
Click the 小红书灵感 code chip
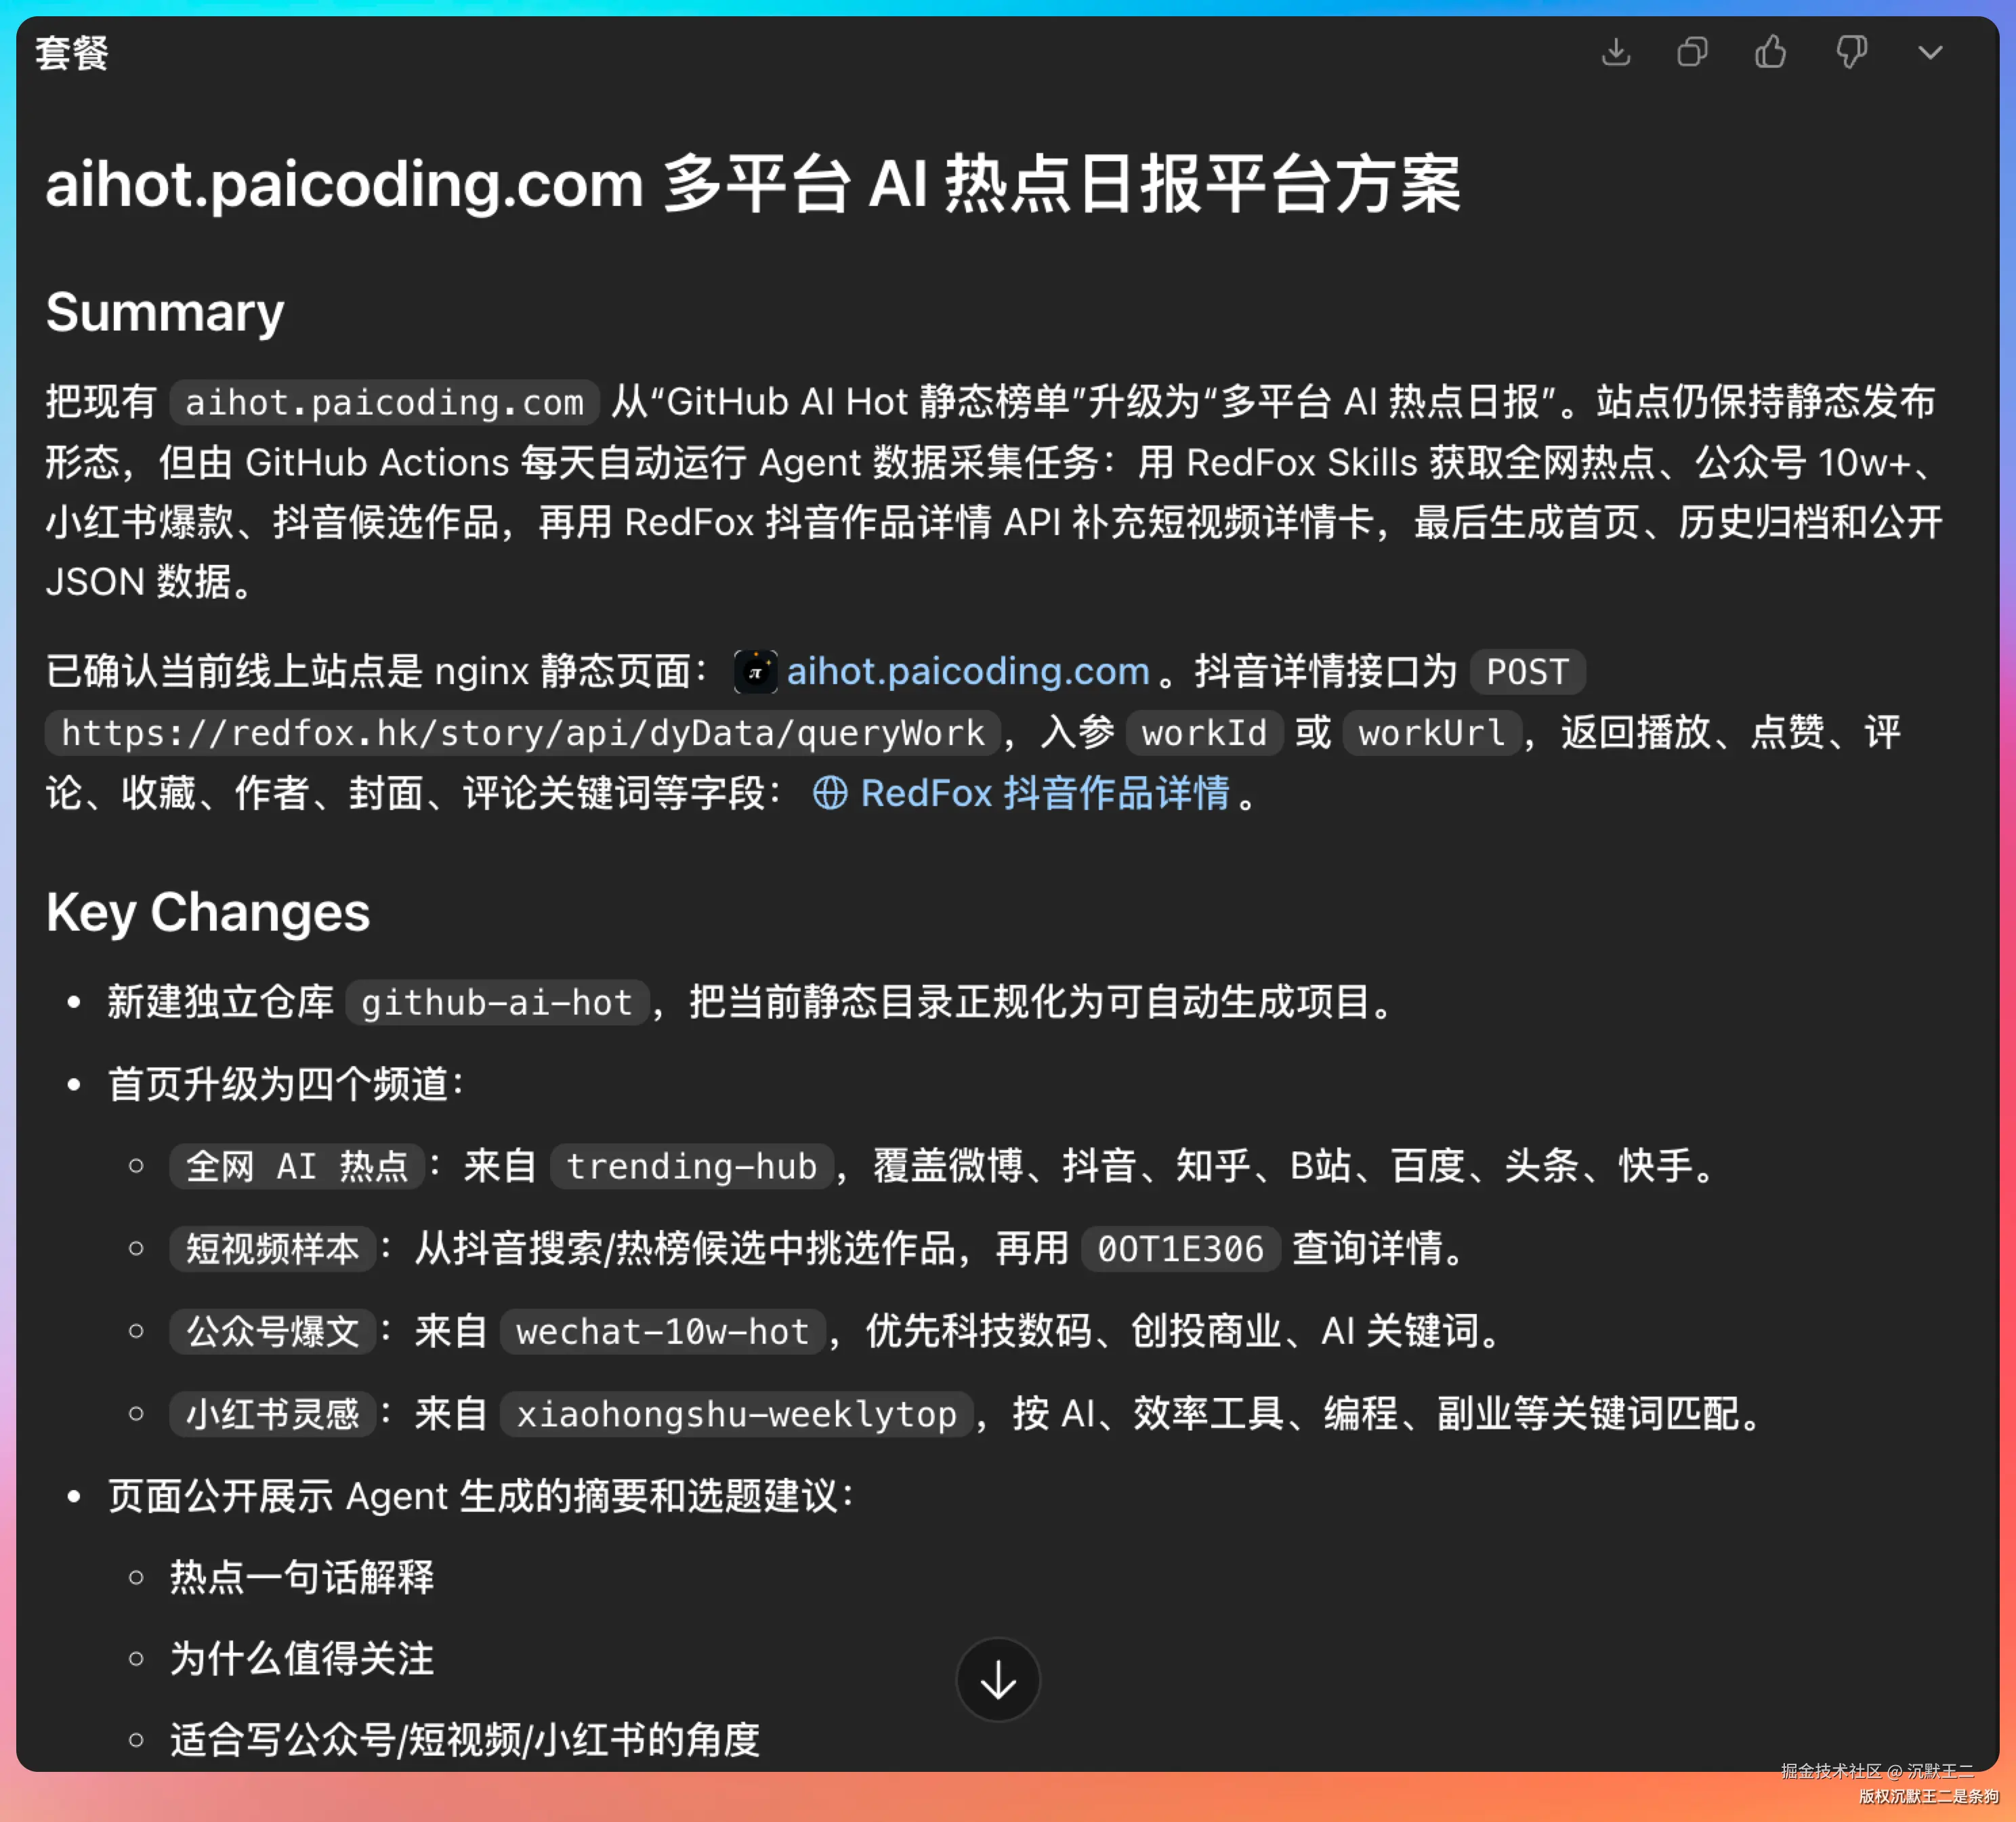[272, 1414]
